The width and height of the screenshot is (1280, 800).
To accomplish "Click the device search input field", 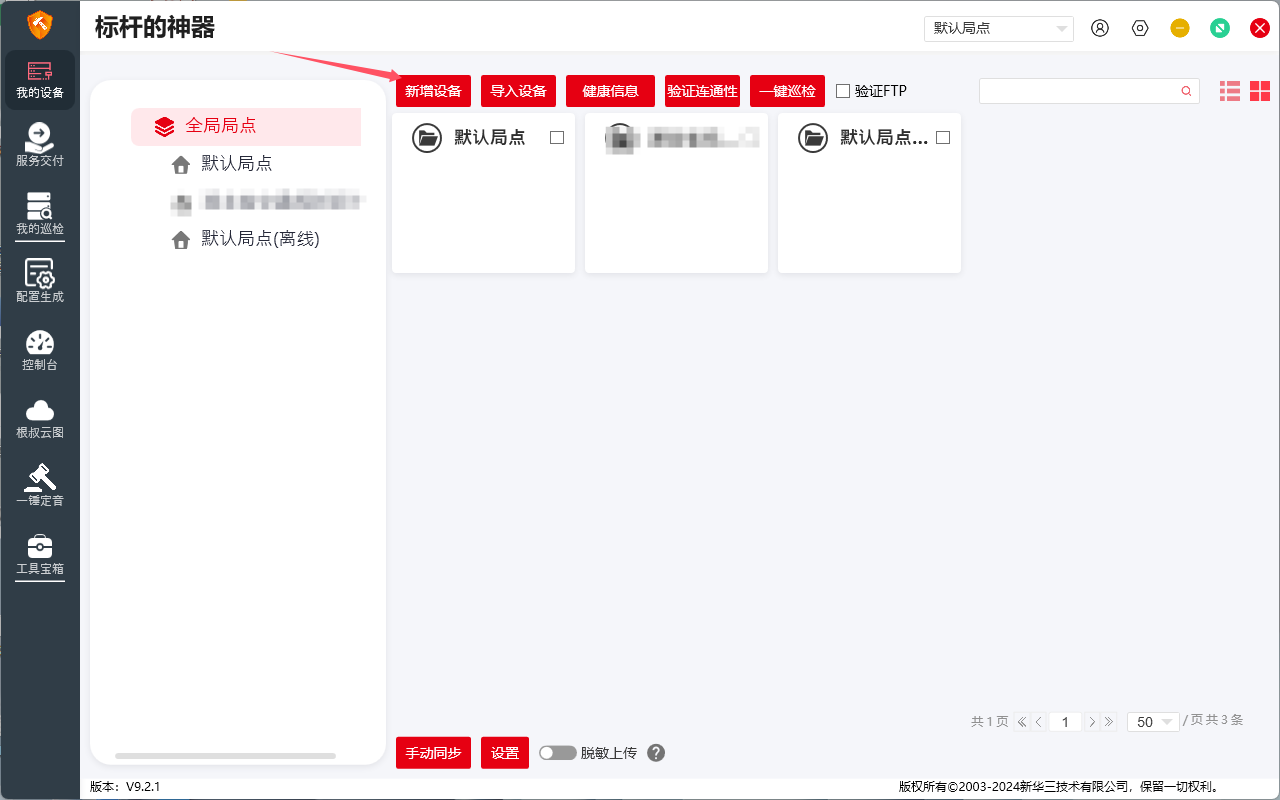I will pyautogui.click(x=1078, y=91).
